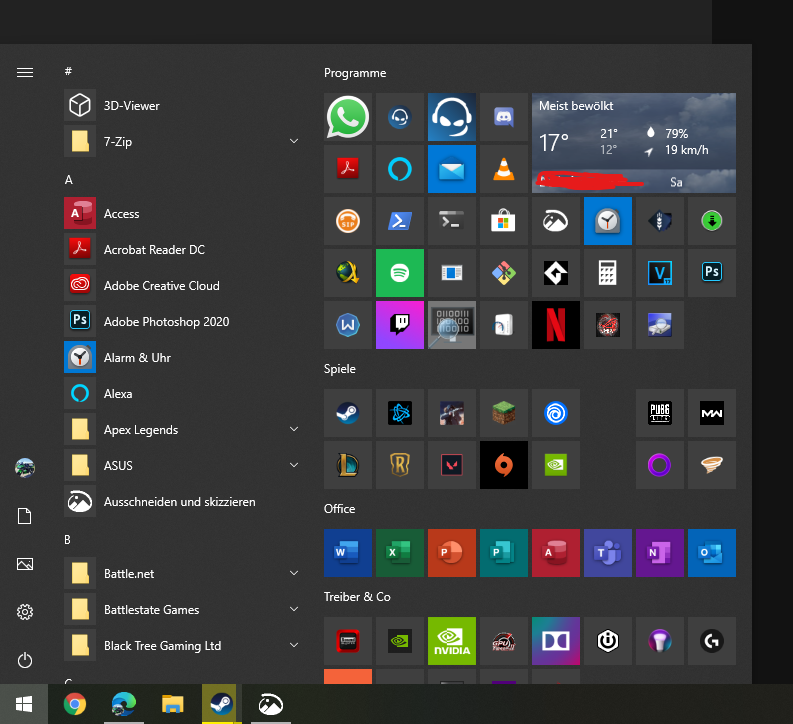Open the Microsoft Store tile

(x=504, y=221)
